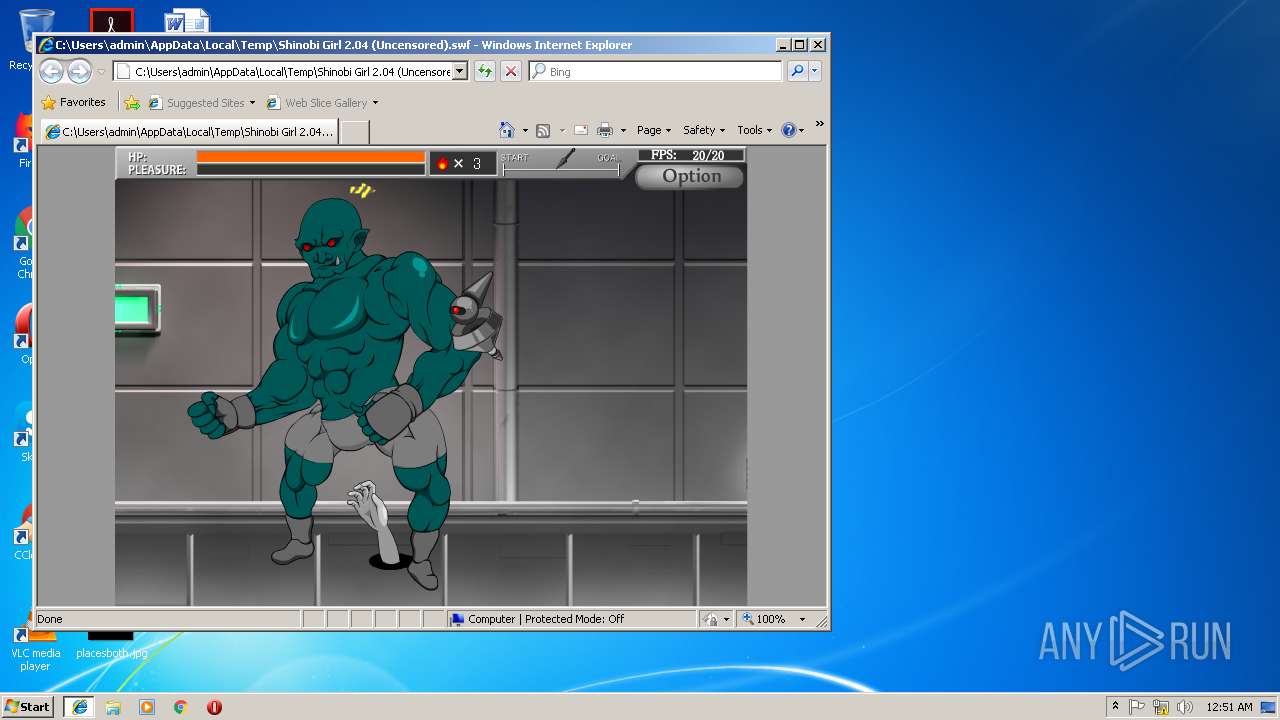Click the Action Center flag tray icon

[1137, 707]
